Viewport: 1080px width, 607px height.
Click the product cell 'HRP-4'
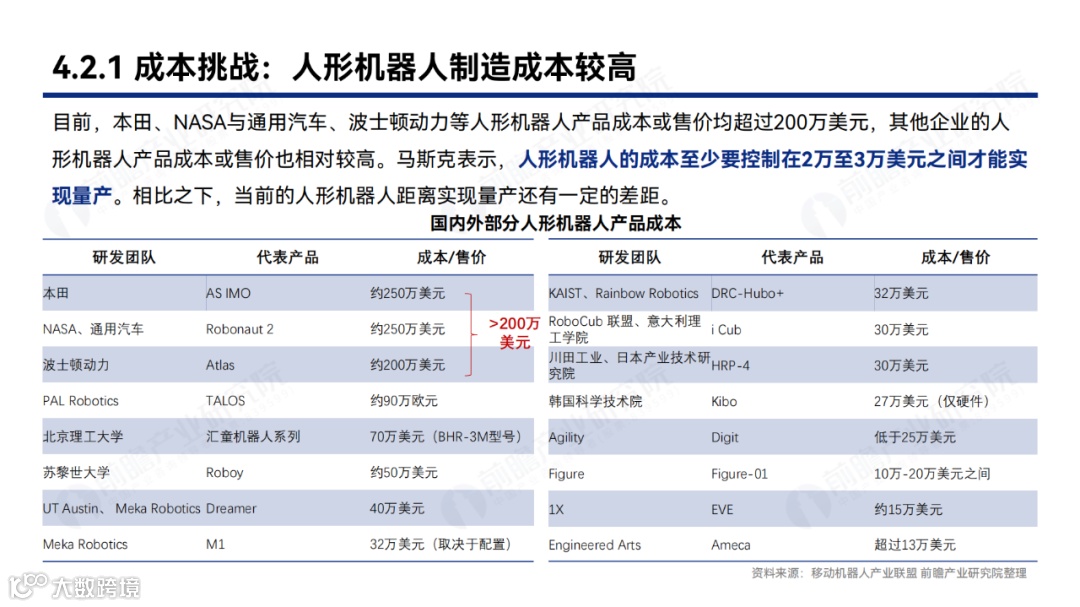click(x=730, y=366)
